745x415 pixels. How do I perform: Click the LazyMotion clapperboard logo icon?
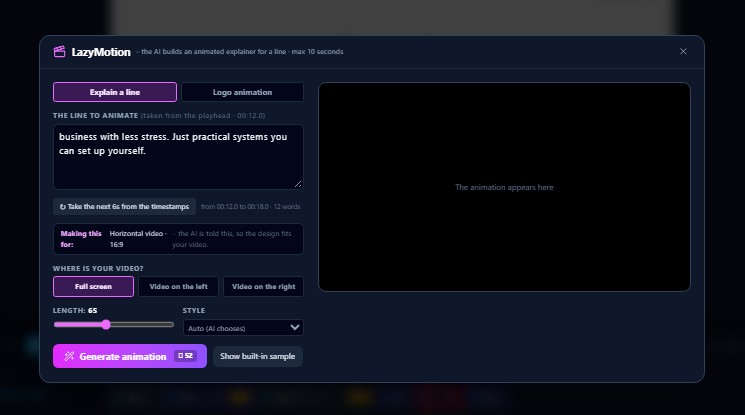point(59,52)
